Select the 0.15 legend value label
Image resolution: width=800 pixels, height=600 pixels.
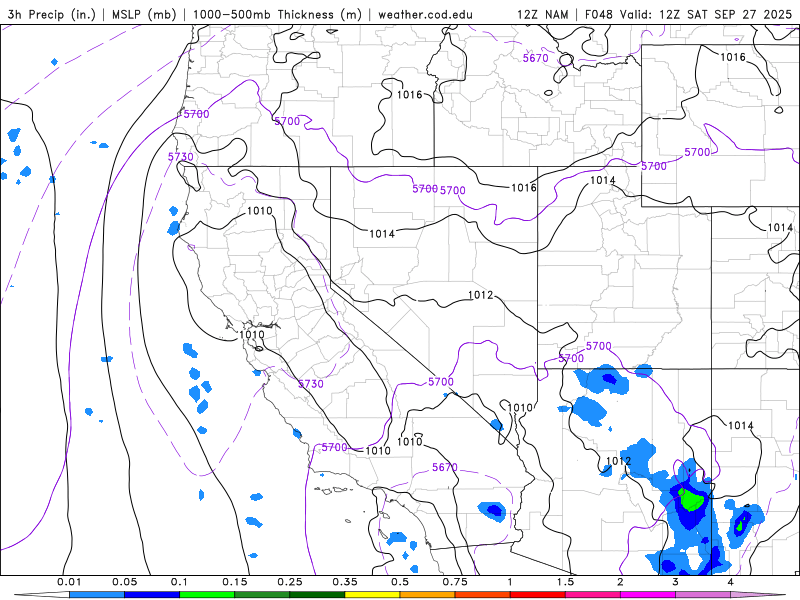point(235,582)
